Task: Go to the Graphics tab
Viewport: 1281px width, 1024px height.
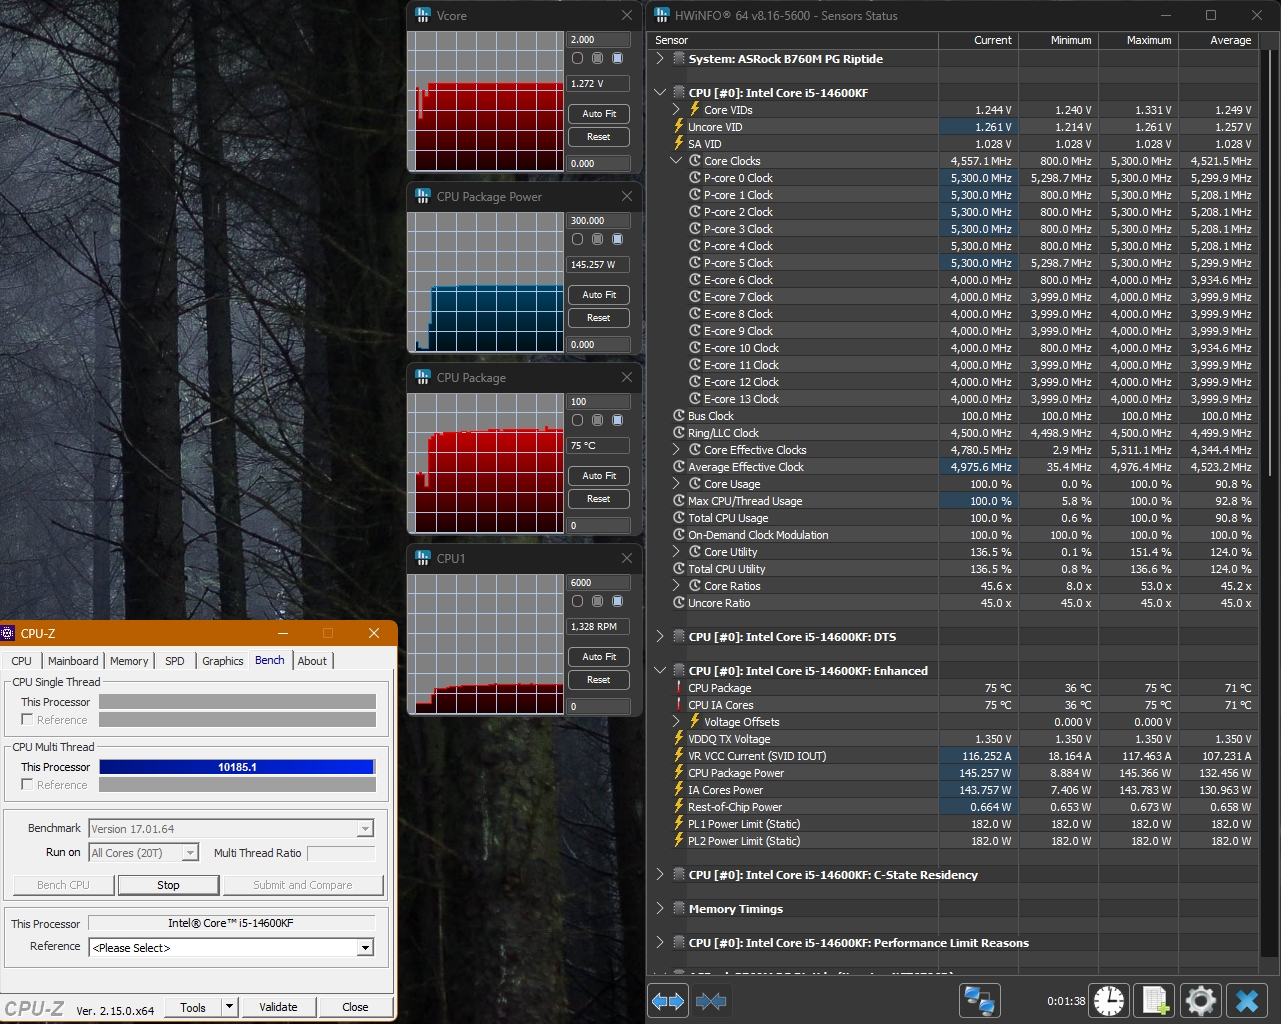Action: coord(223,661)
